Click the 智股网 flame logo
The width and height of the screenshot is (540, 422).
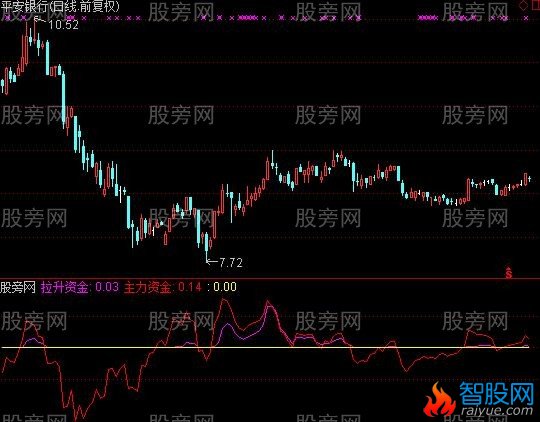coord(439,400)
